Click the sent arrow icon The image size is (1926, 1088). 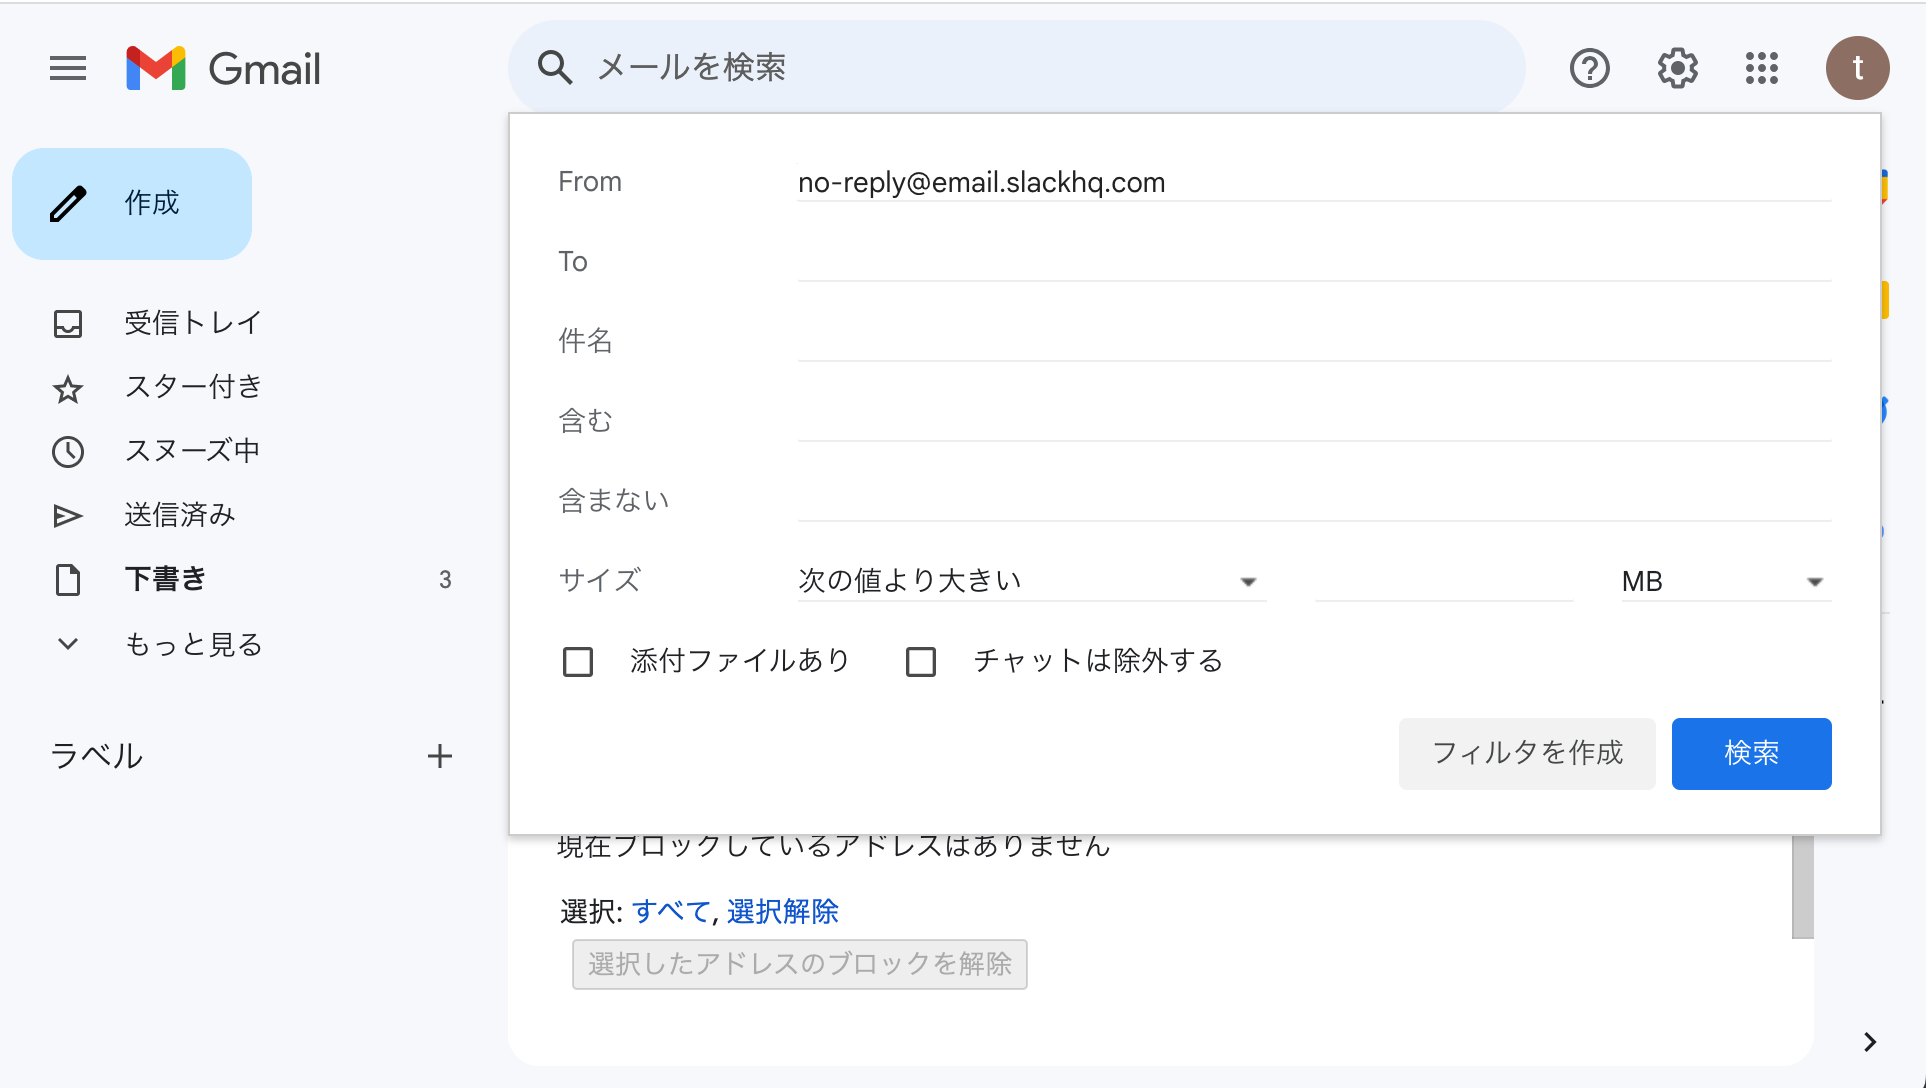[x=68, y=516]
